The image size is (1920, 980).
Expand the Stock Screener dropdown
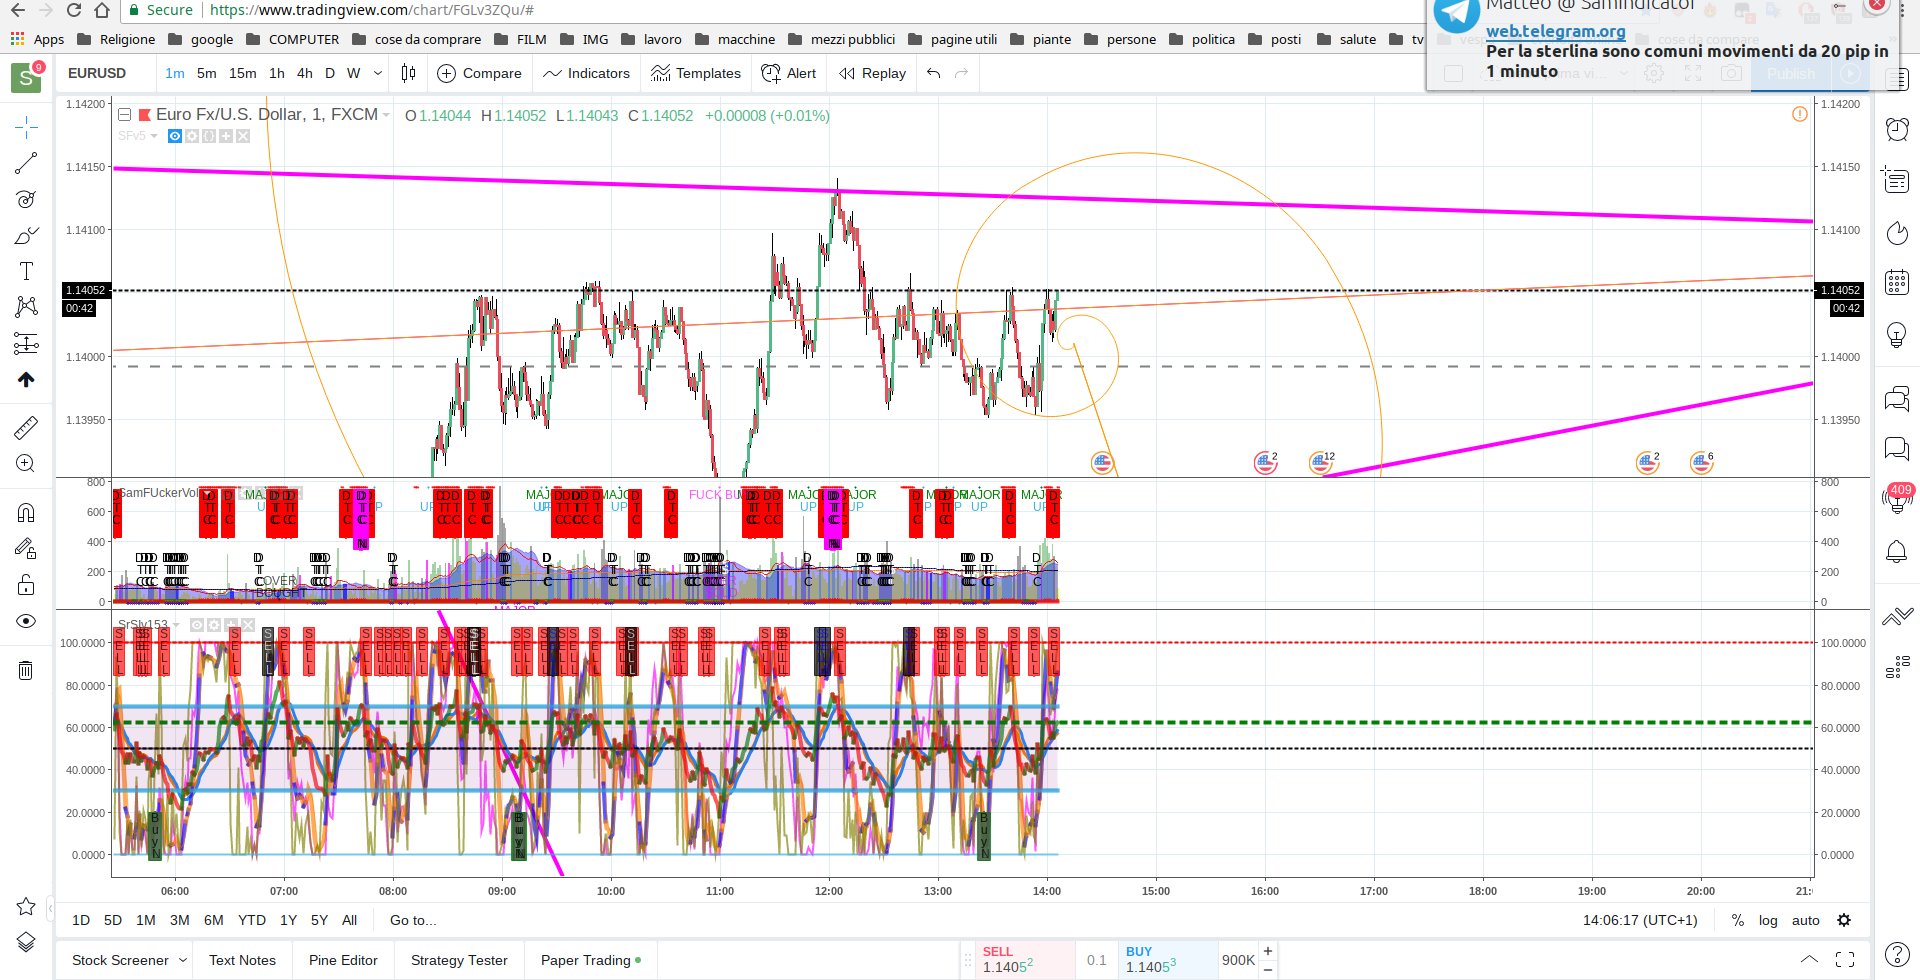pos(183,960)
